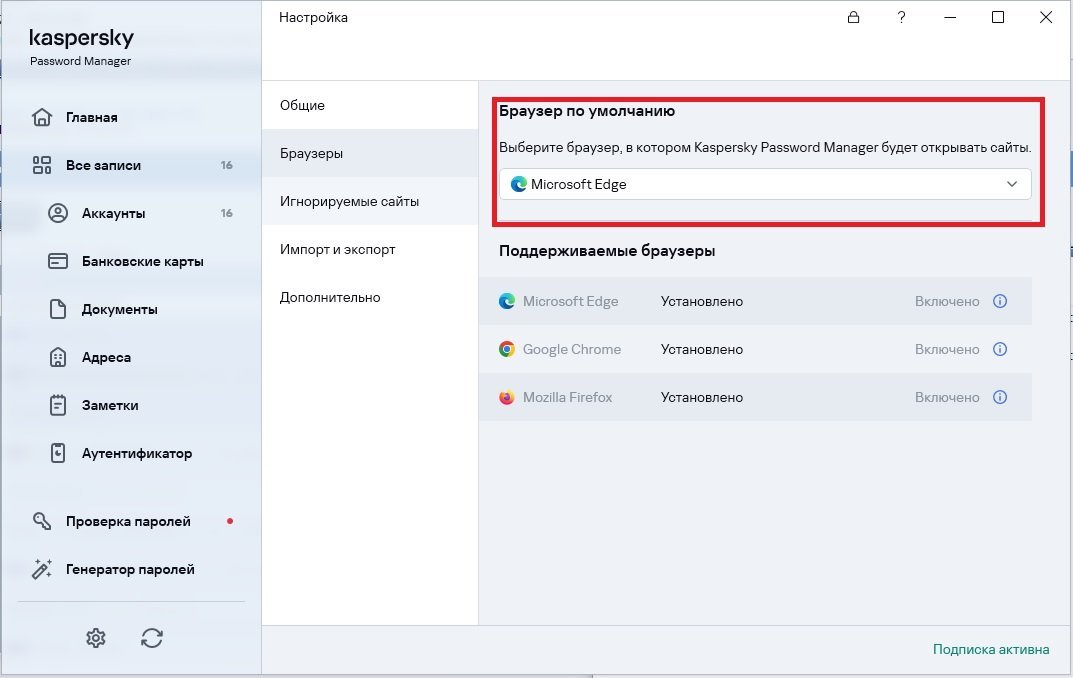Click the Google Chrome browser name
1073x678 pixels.
pyautogui.click(x=572, y=349)
